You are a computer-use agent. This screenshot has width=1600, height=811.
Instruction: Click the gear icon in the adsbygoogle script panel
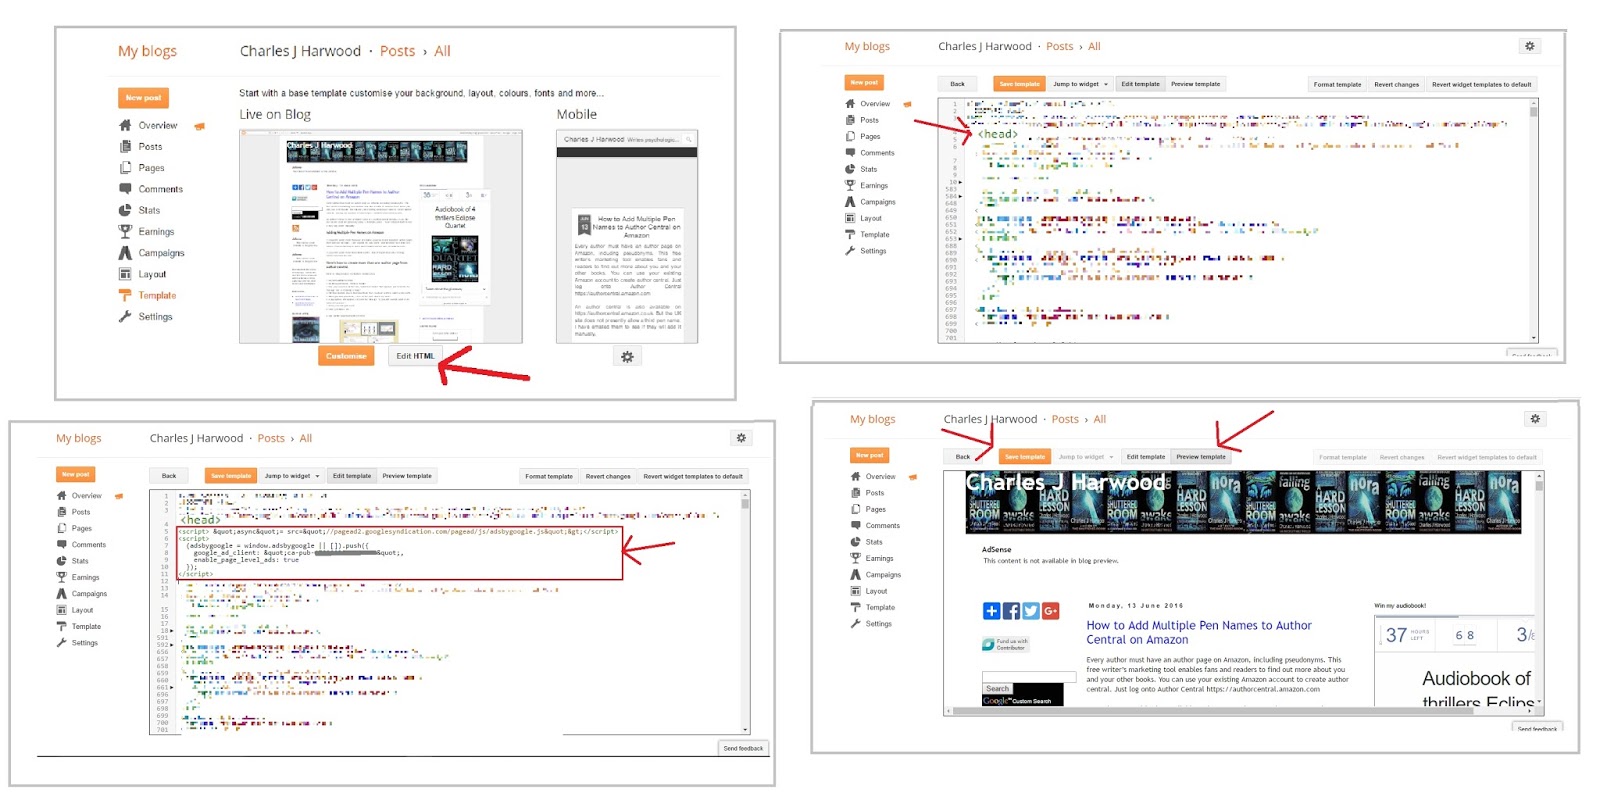[741, 438]
